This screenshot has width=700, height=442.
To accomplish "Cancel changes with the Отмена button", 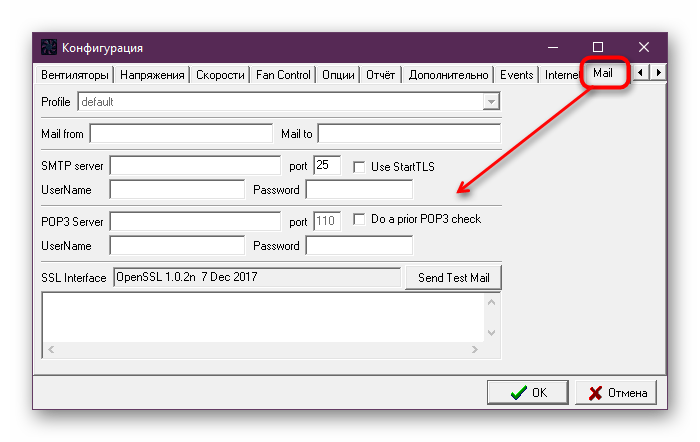I will click(617, 393).
